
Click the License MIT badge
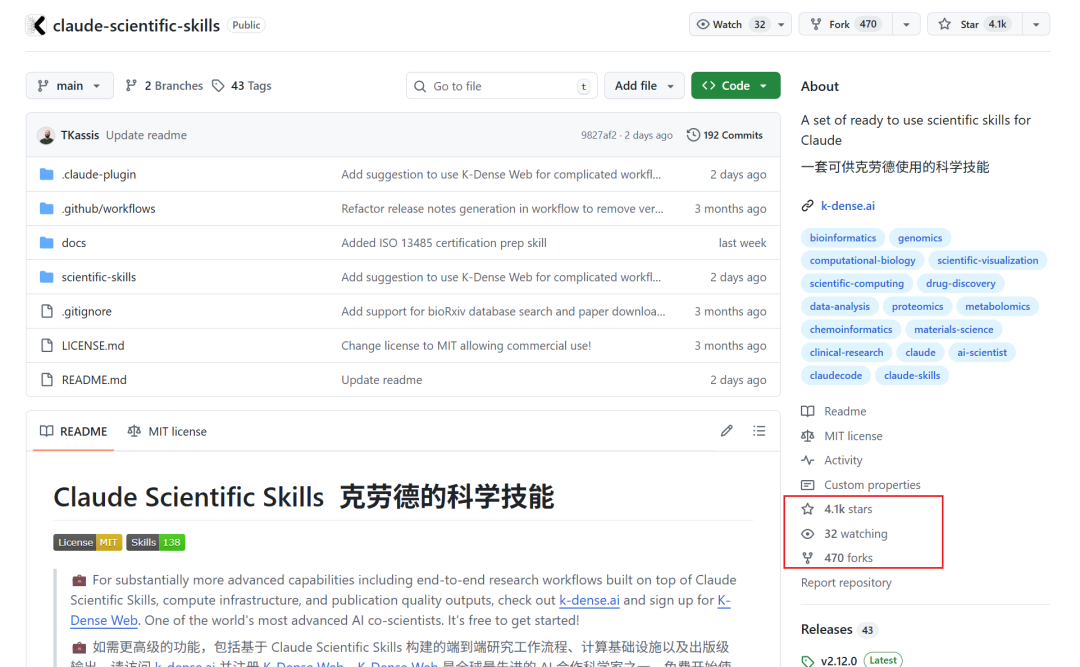87,542
